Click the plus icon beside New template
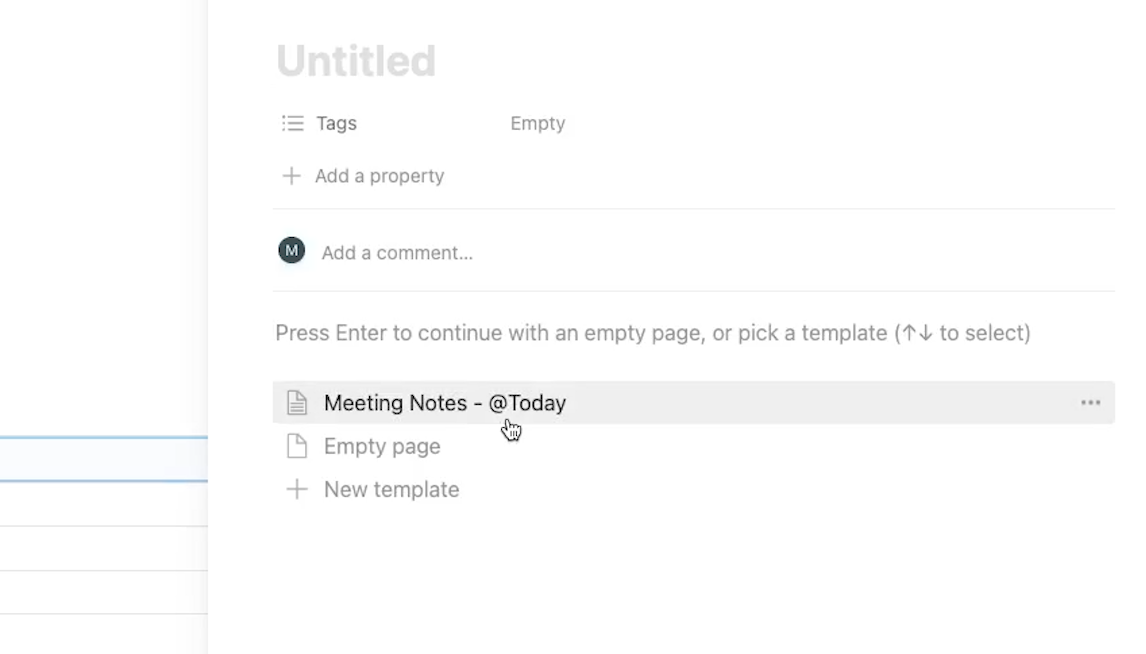Image resolution: width=1146 pixels, height=654 pixels. (297, 489)
